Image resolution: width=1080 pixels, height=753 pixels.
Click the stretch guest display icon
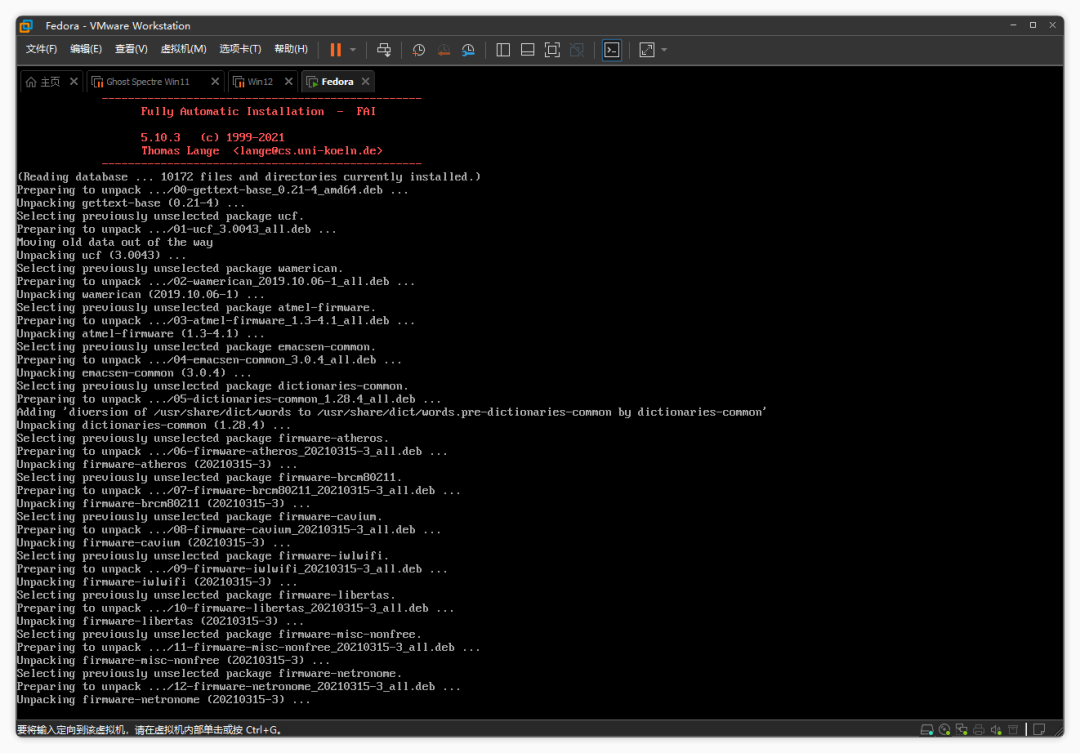click(x=646, y=49)
